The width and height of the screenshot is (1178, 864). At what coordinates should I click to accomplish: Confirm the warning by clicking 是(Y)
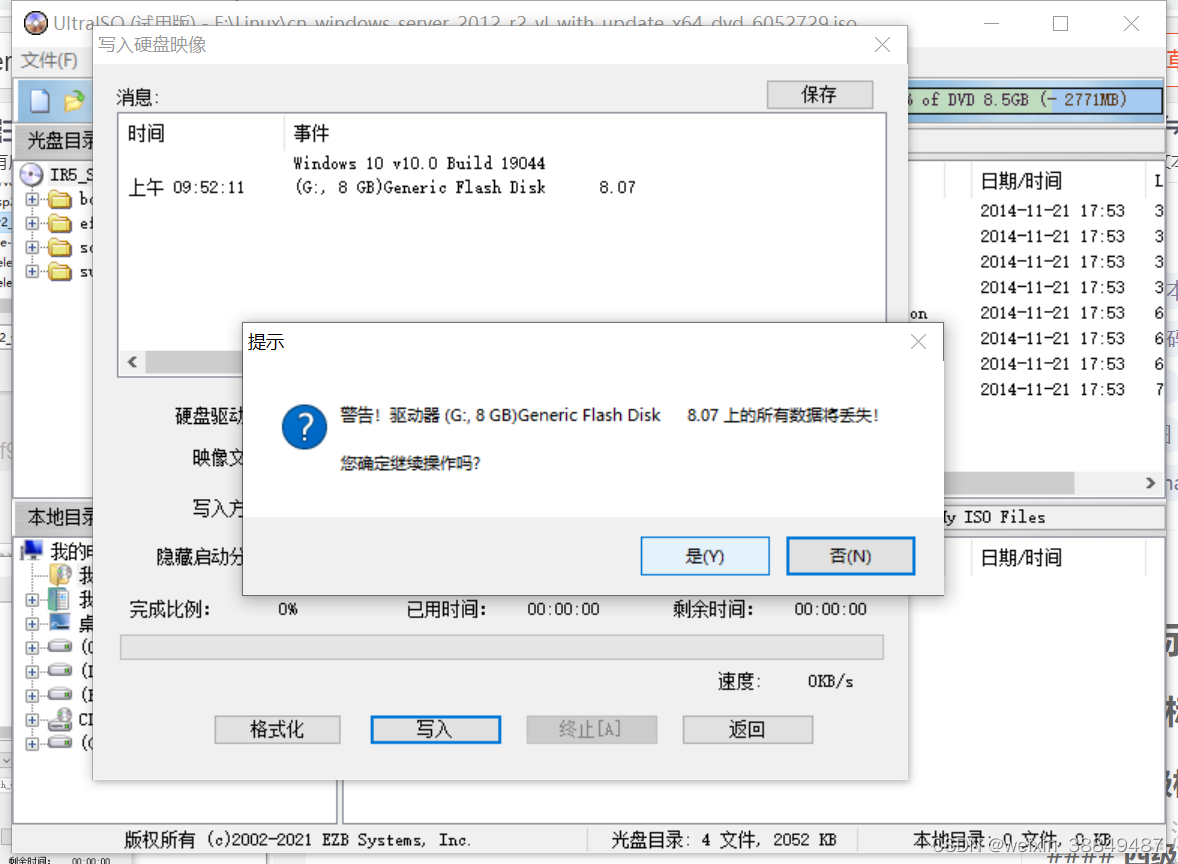(x=704, y=556)
